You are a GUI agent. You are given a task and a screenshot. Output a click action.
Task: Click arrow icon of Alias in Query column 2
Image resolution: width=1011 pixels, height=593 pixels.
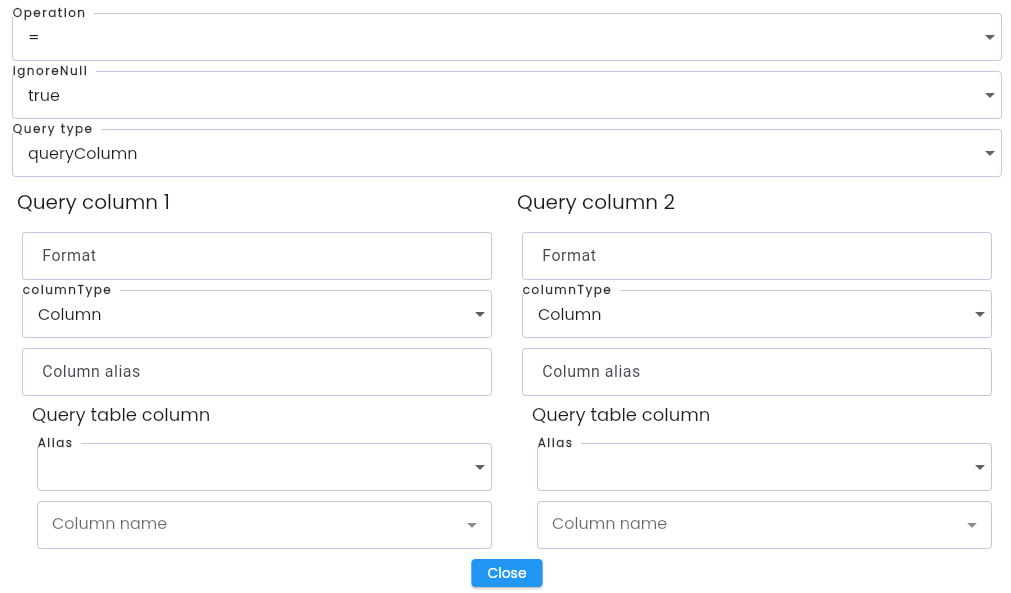(x=979, y=467)
